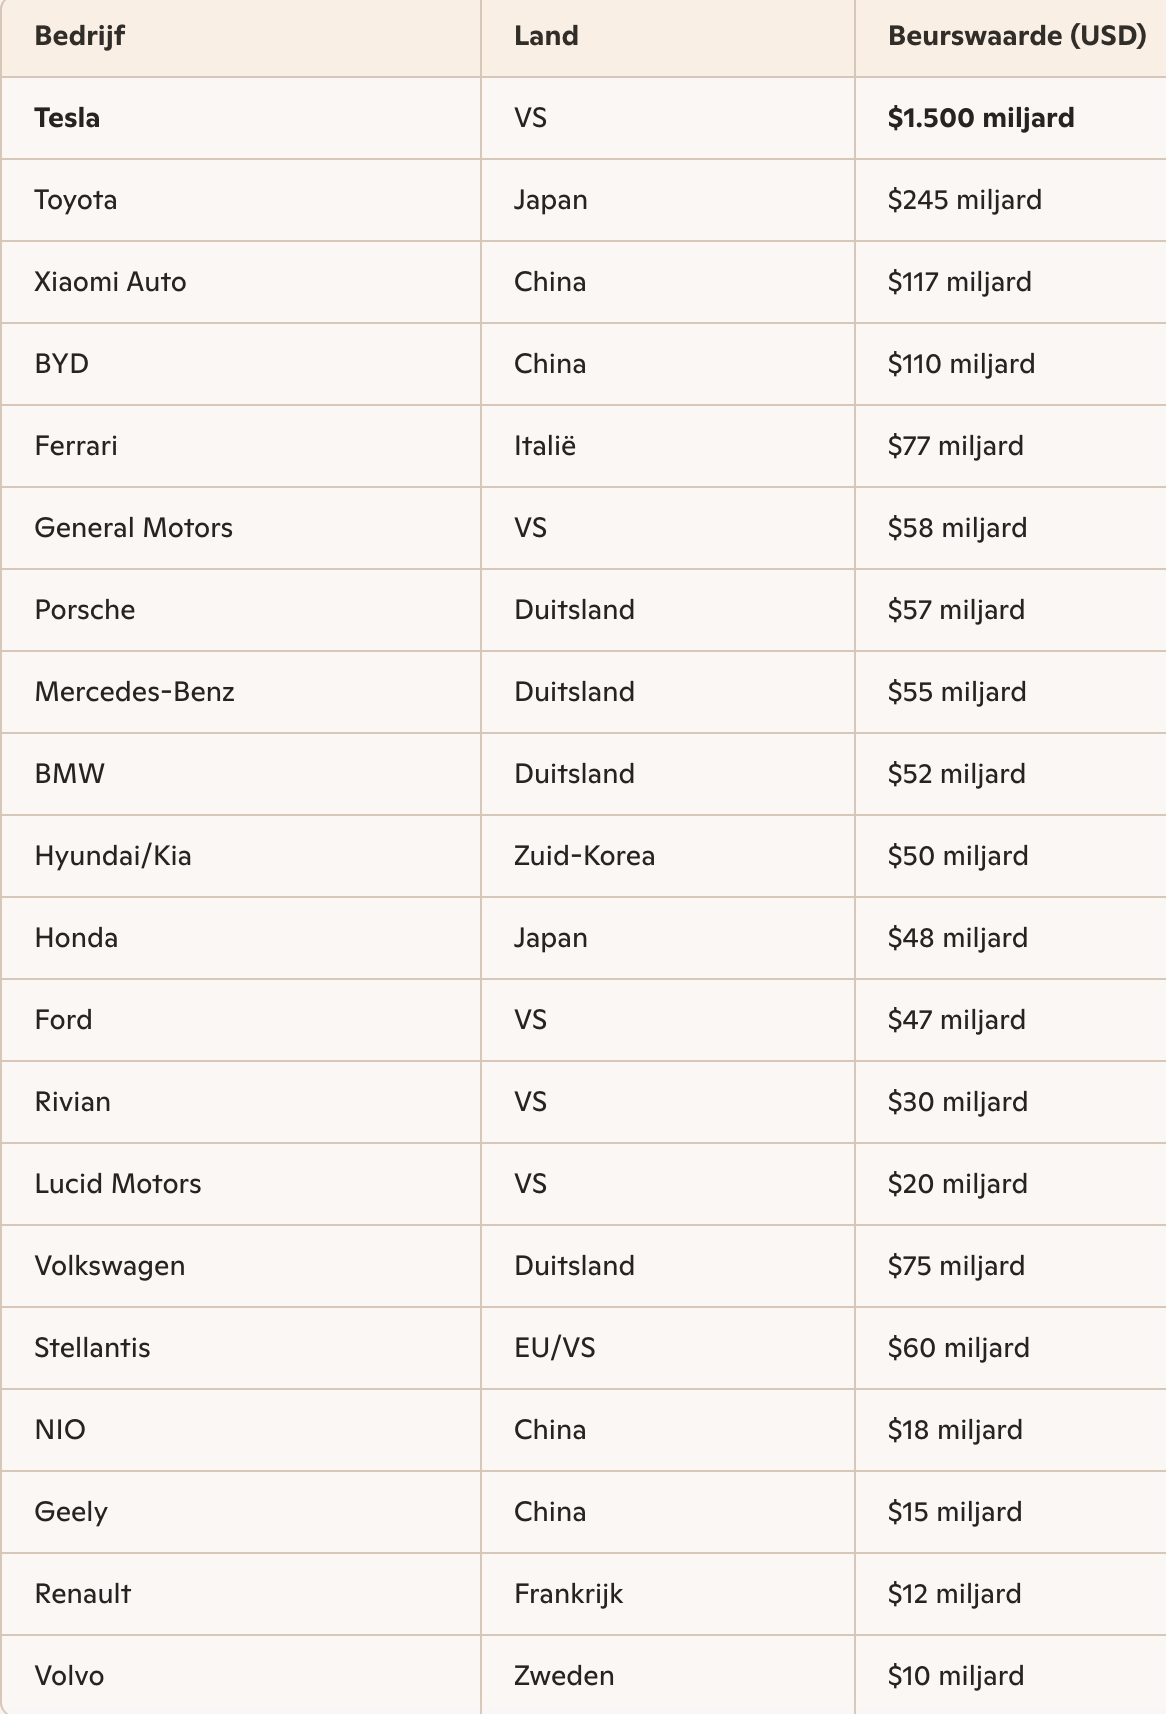Viewport: 1166px width, 1714px height.
Task: Click the Land column header
Action: point(546,36)
